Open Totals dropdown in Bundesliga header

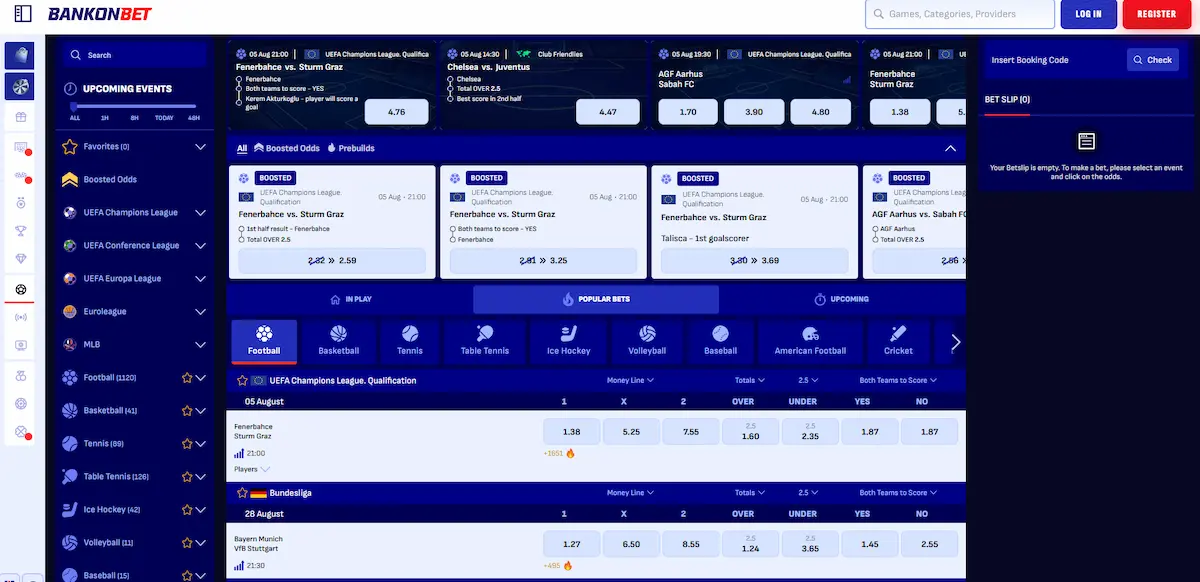point(750,493)
